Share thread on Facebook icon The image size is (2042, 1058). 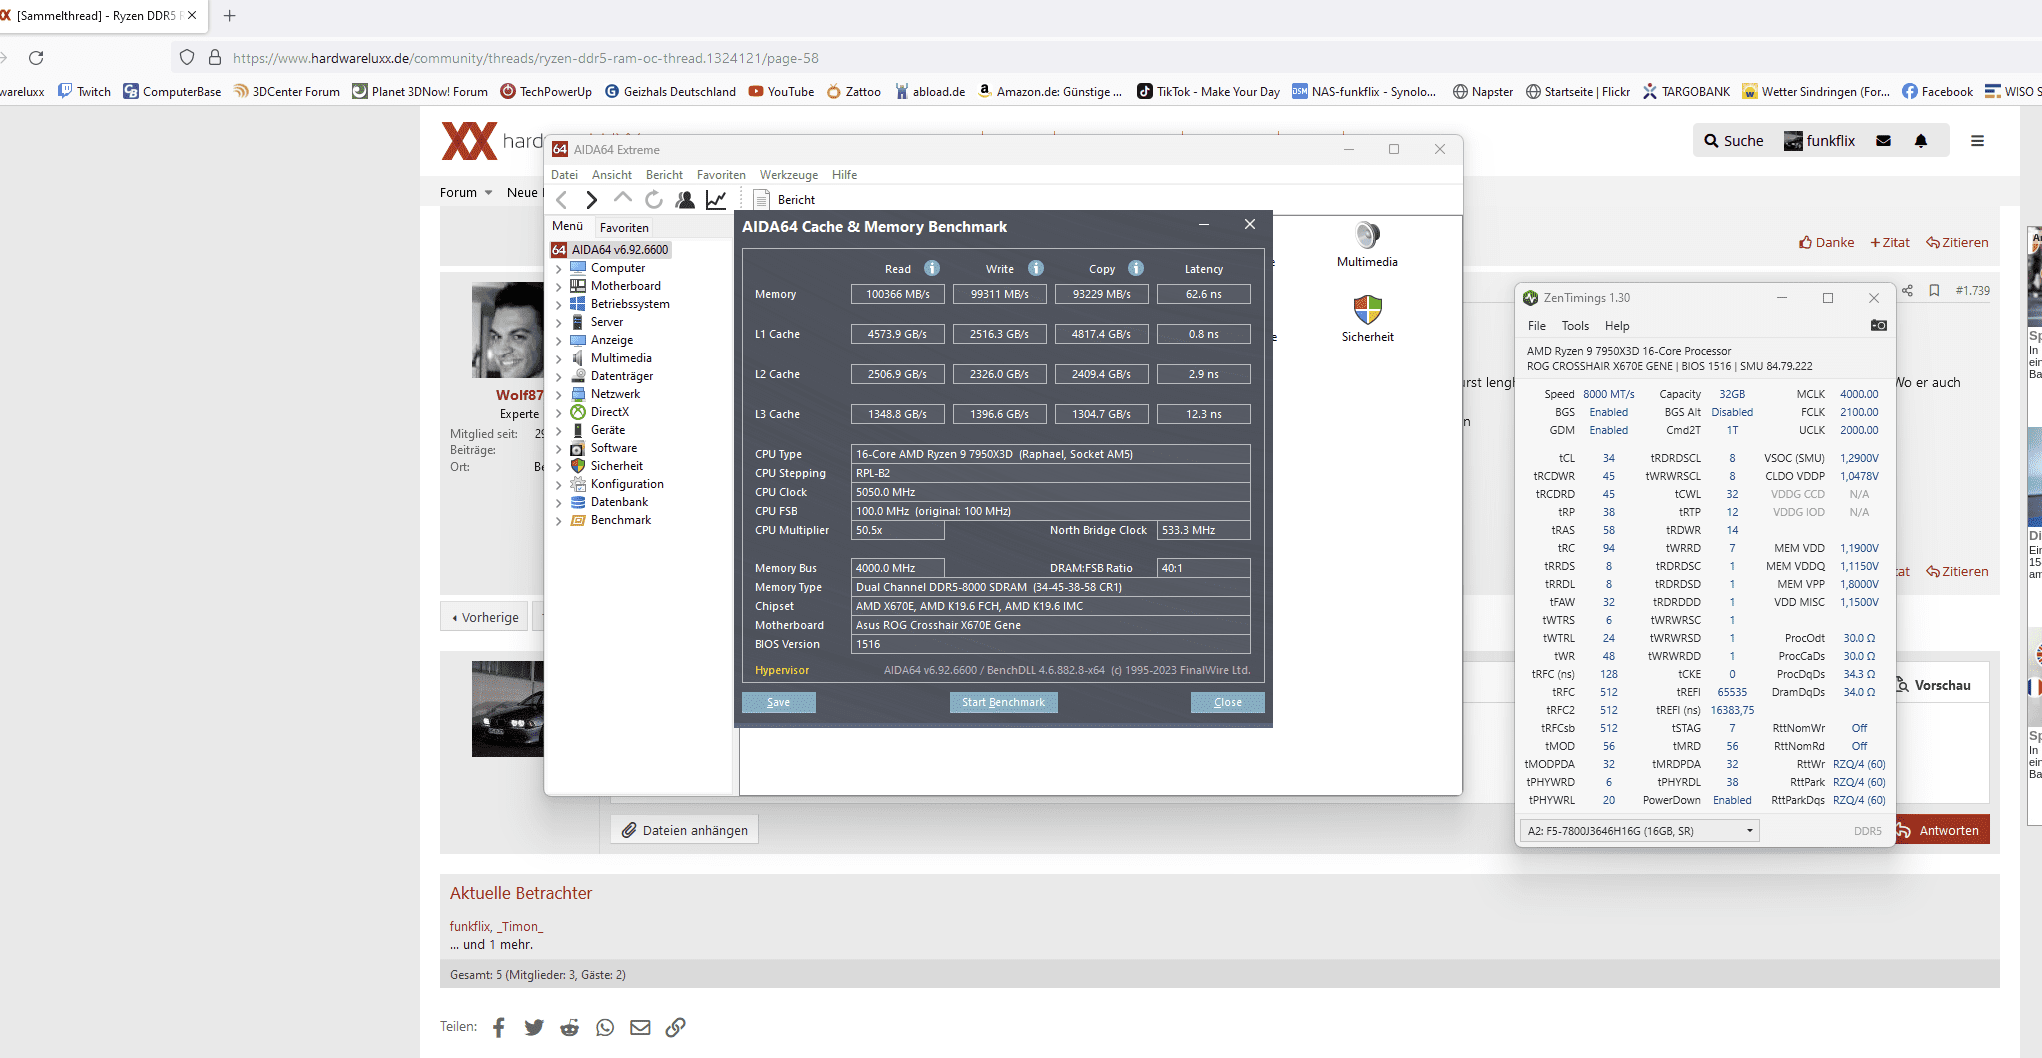click(499, 1027)
